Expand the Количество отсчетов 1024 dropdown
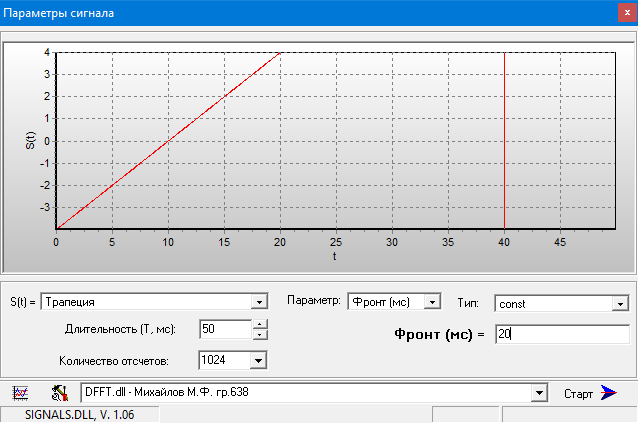This screenshot has width=638, height=423. [258, 360]
